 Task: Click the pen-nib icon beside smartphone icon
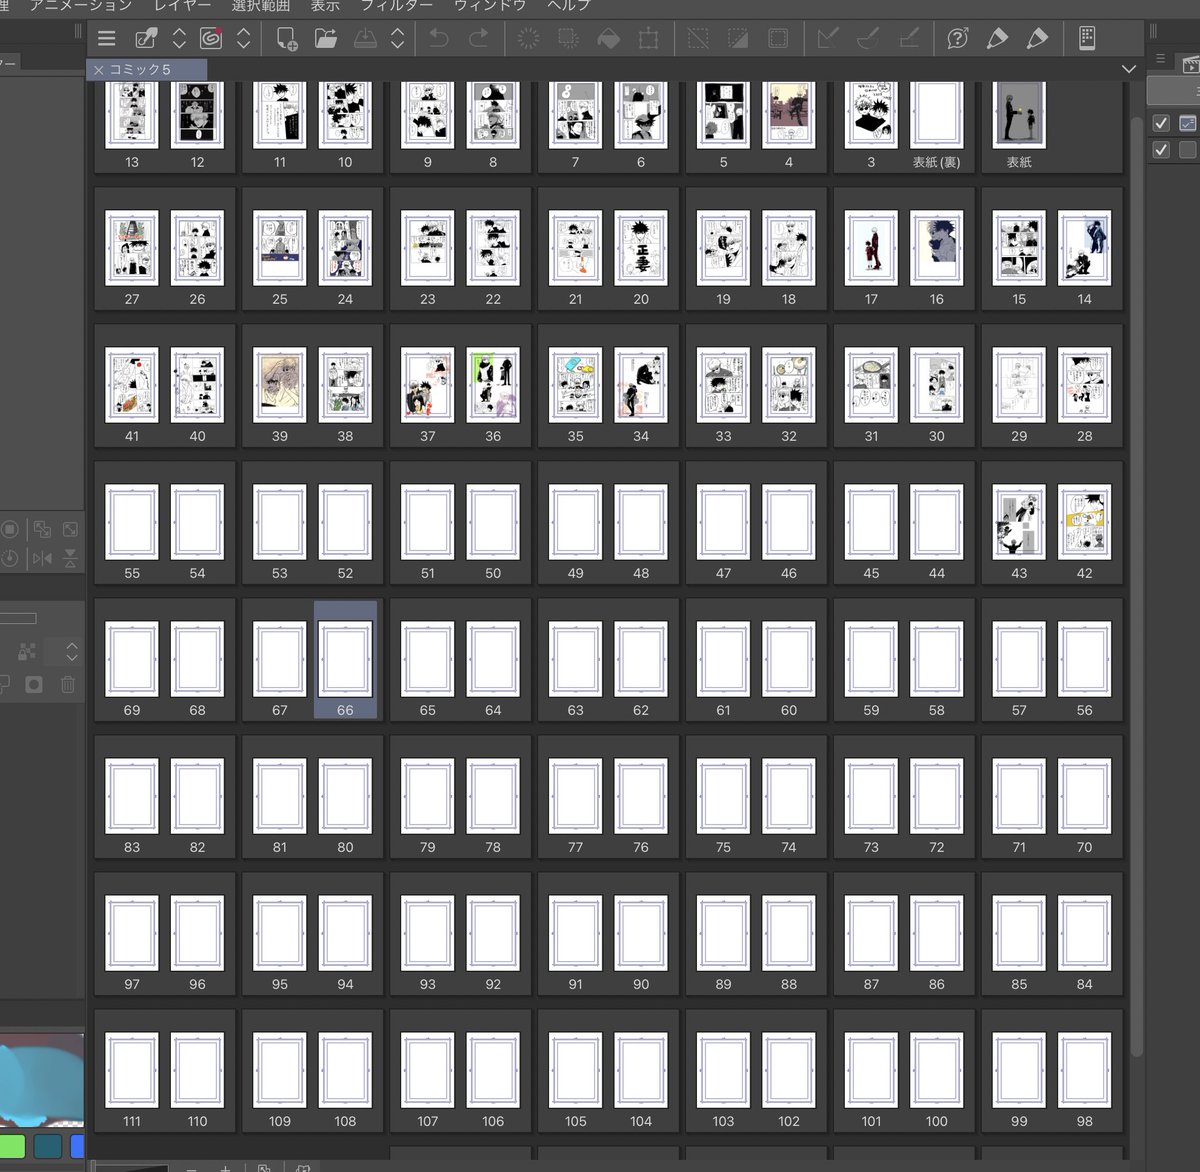(x=1037, y=39)
